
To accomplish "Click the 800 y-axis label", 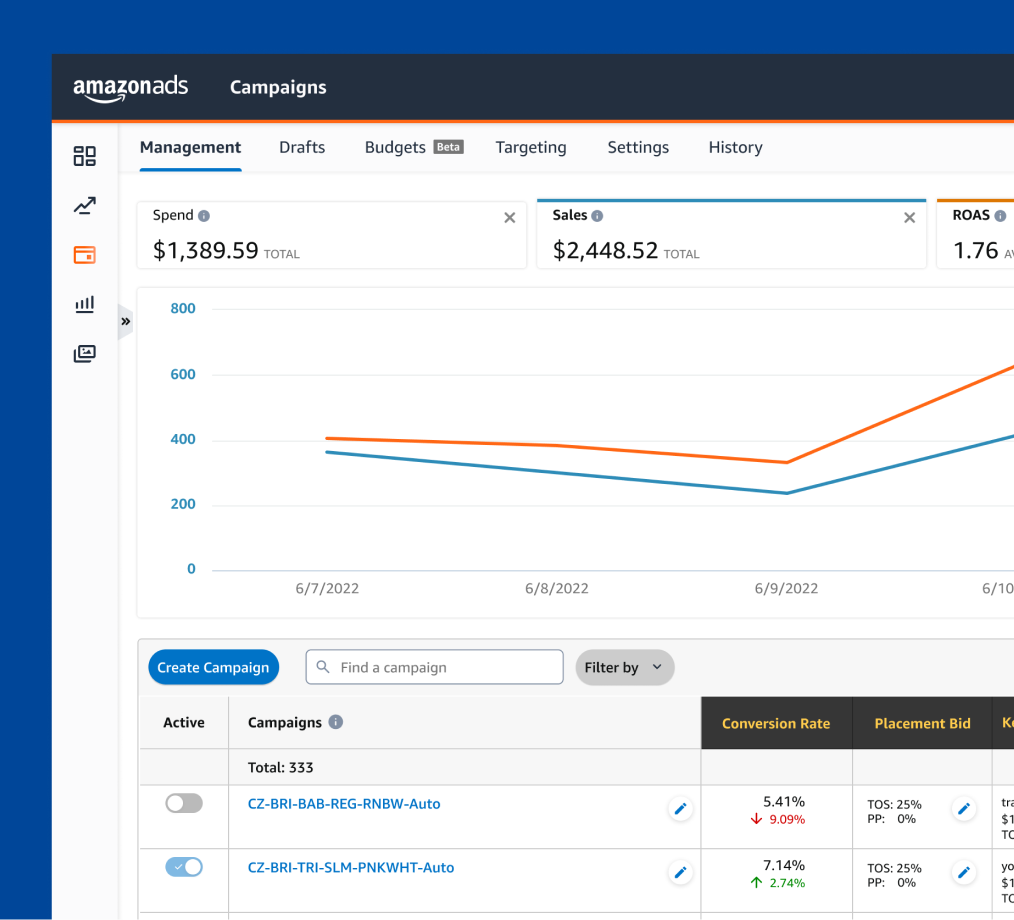I will pyautogui.click(x=183, y=308).
